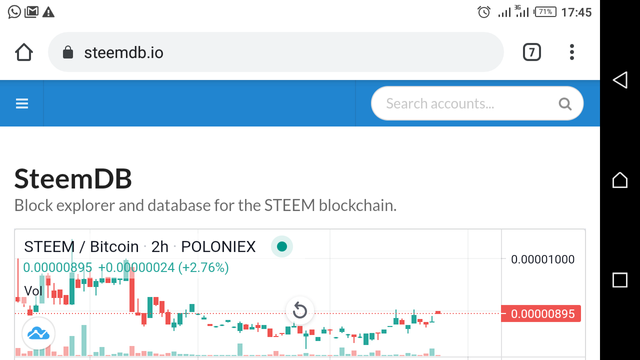Click the green market status dot

282,247
